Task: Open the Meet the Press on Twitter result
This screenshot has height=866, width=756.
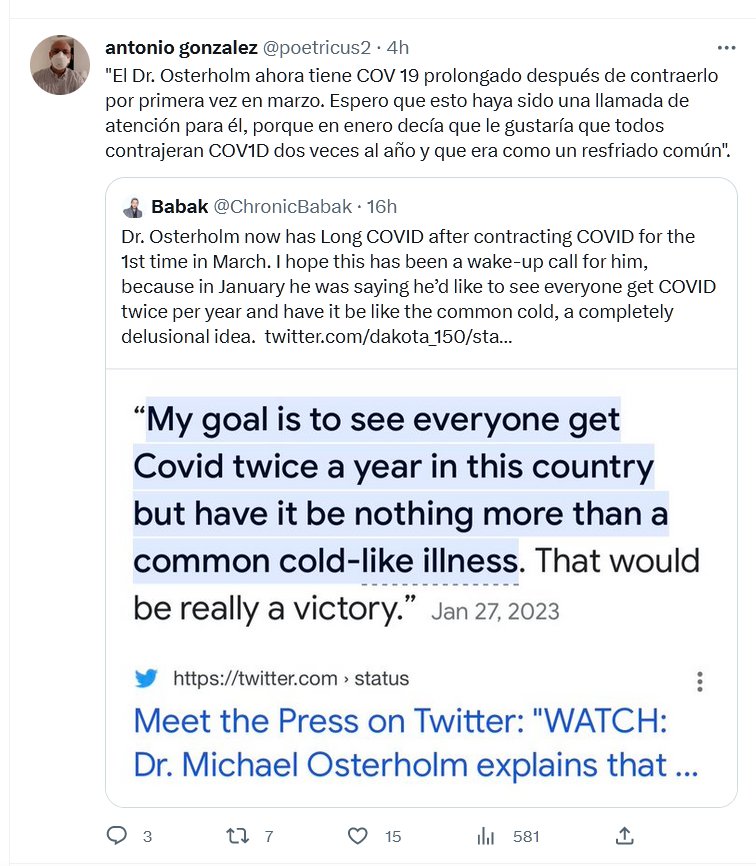Action: 415,742
